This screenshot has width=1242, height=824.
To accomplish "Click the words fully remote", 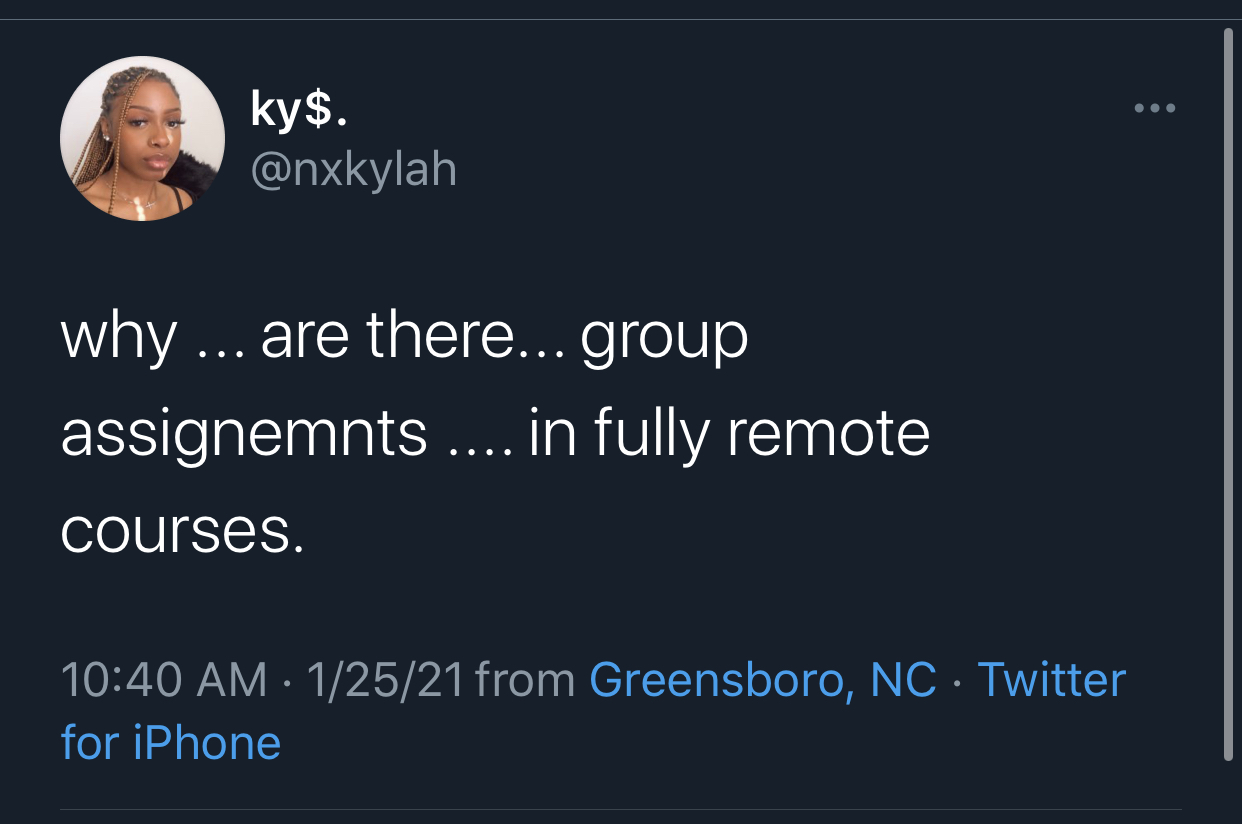I will tap(762, 436).
